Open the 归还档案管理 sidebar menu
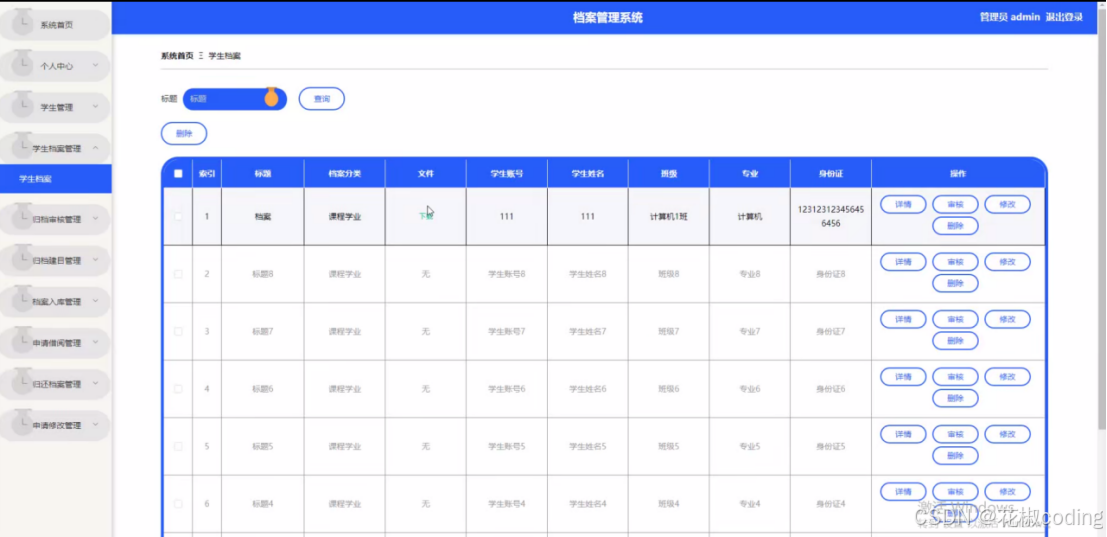The image size is (1107, 537). click(55, 384)
